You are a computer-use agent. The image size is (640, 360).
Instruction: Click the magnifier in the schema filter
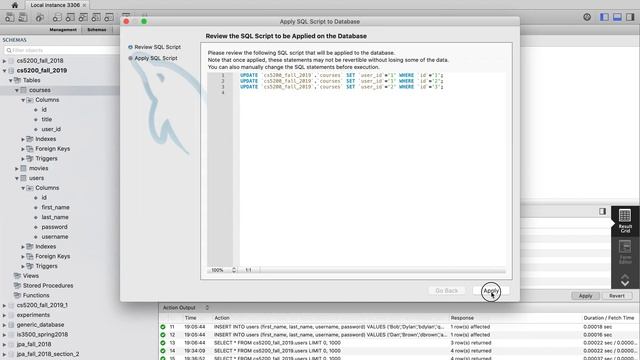point(9,50)
